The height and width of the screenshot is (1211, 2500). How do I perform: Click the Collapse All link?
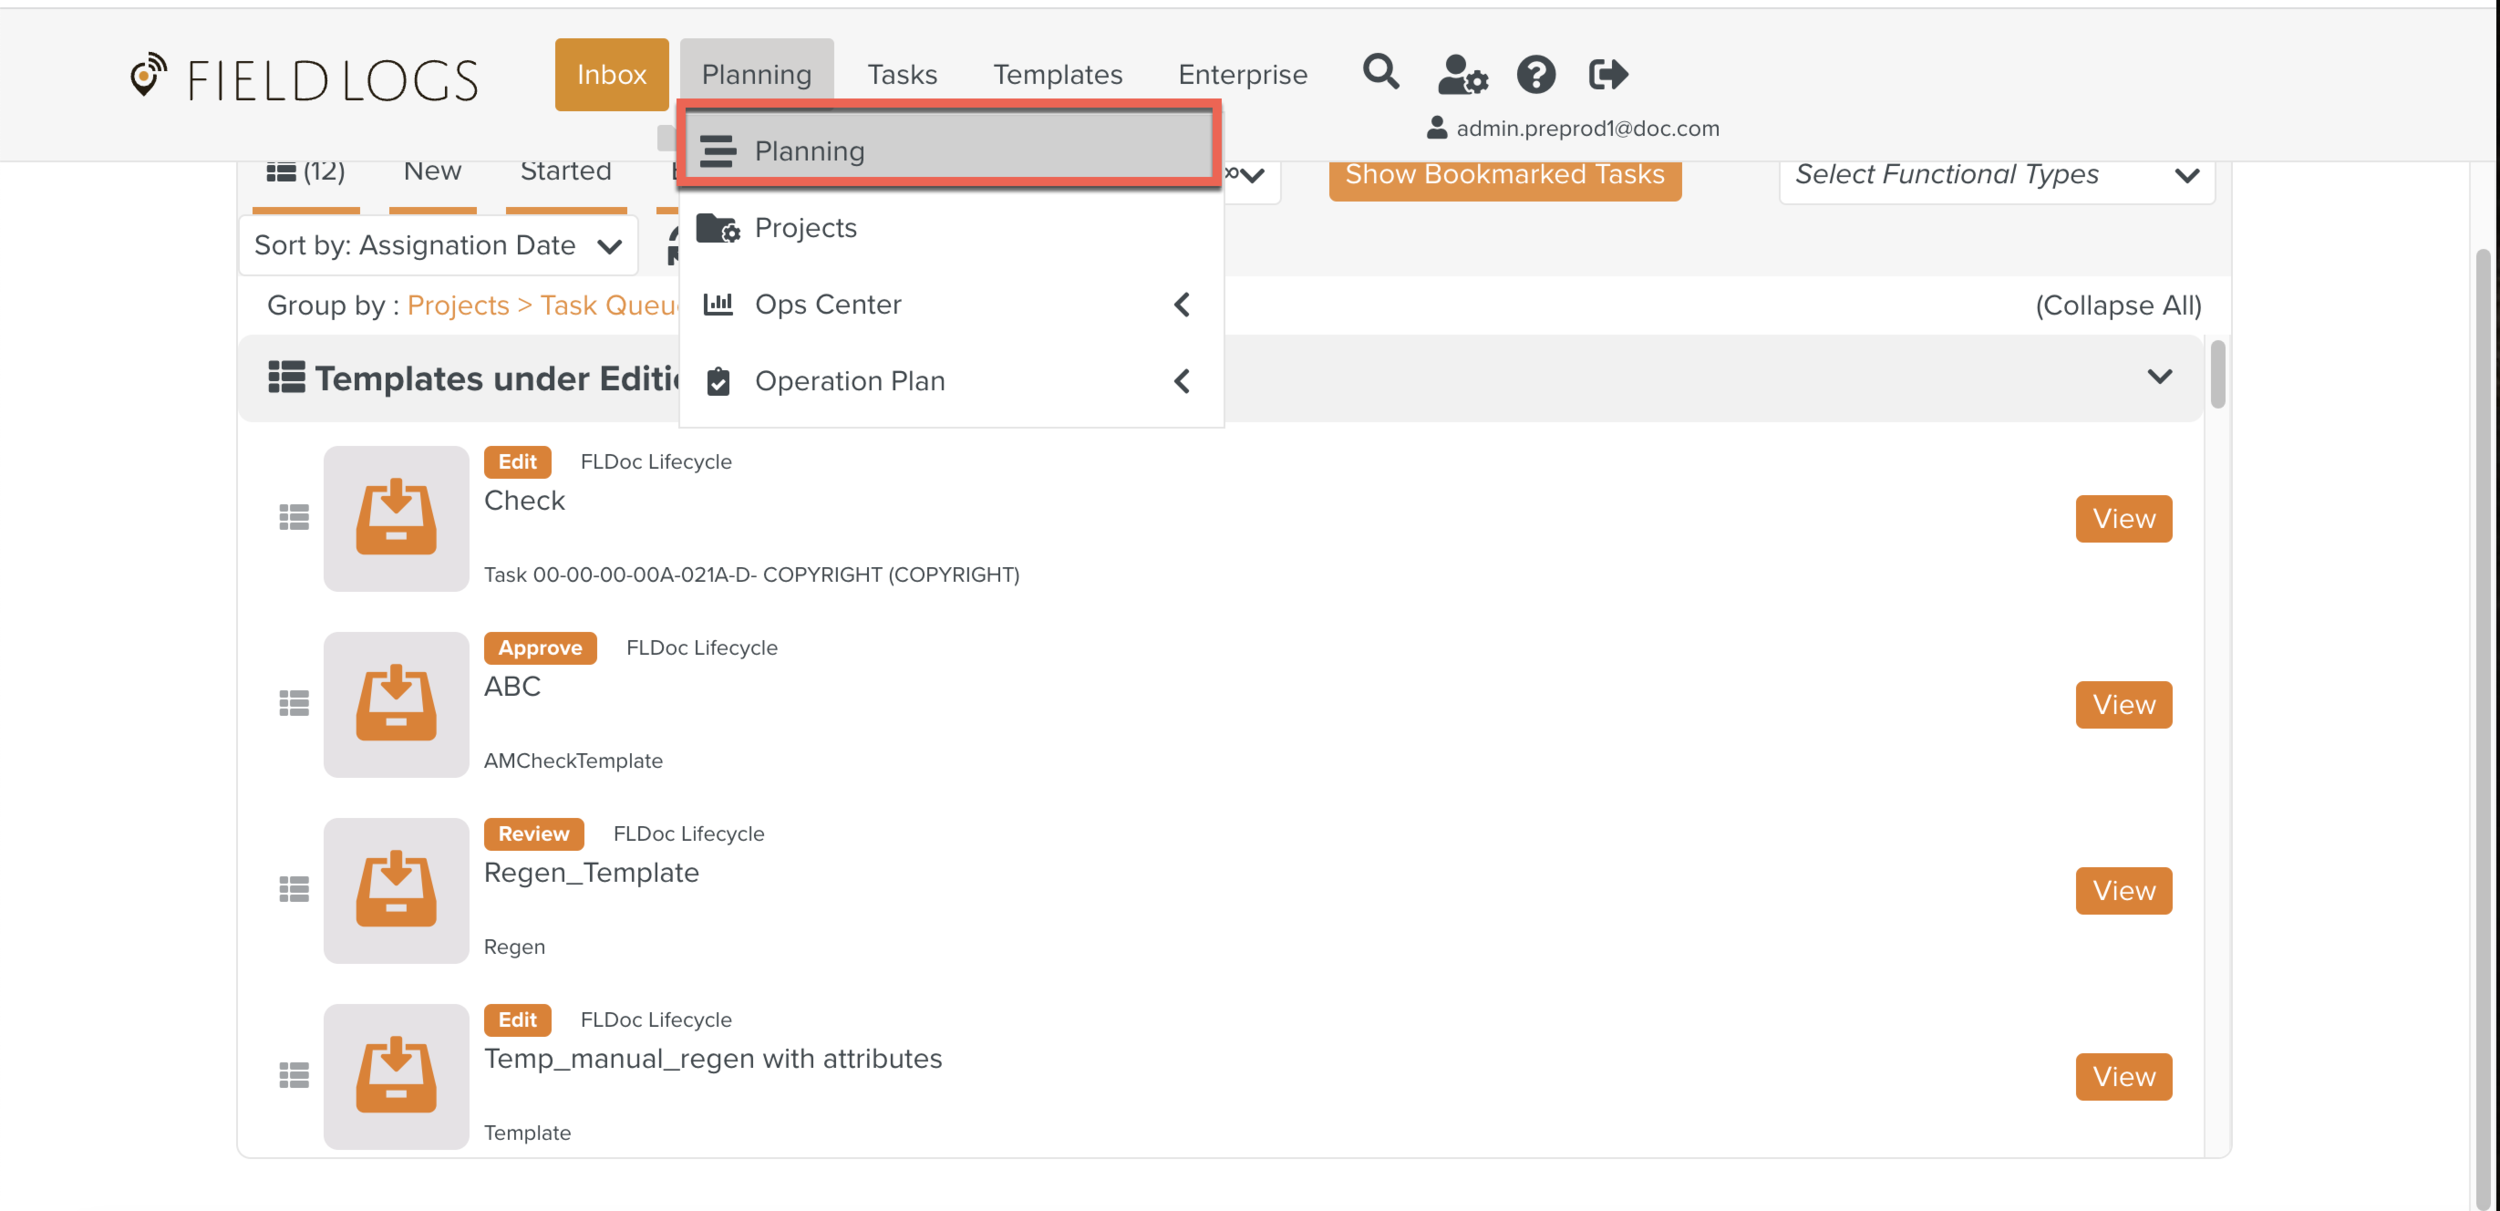[2118, 305]
